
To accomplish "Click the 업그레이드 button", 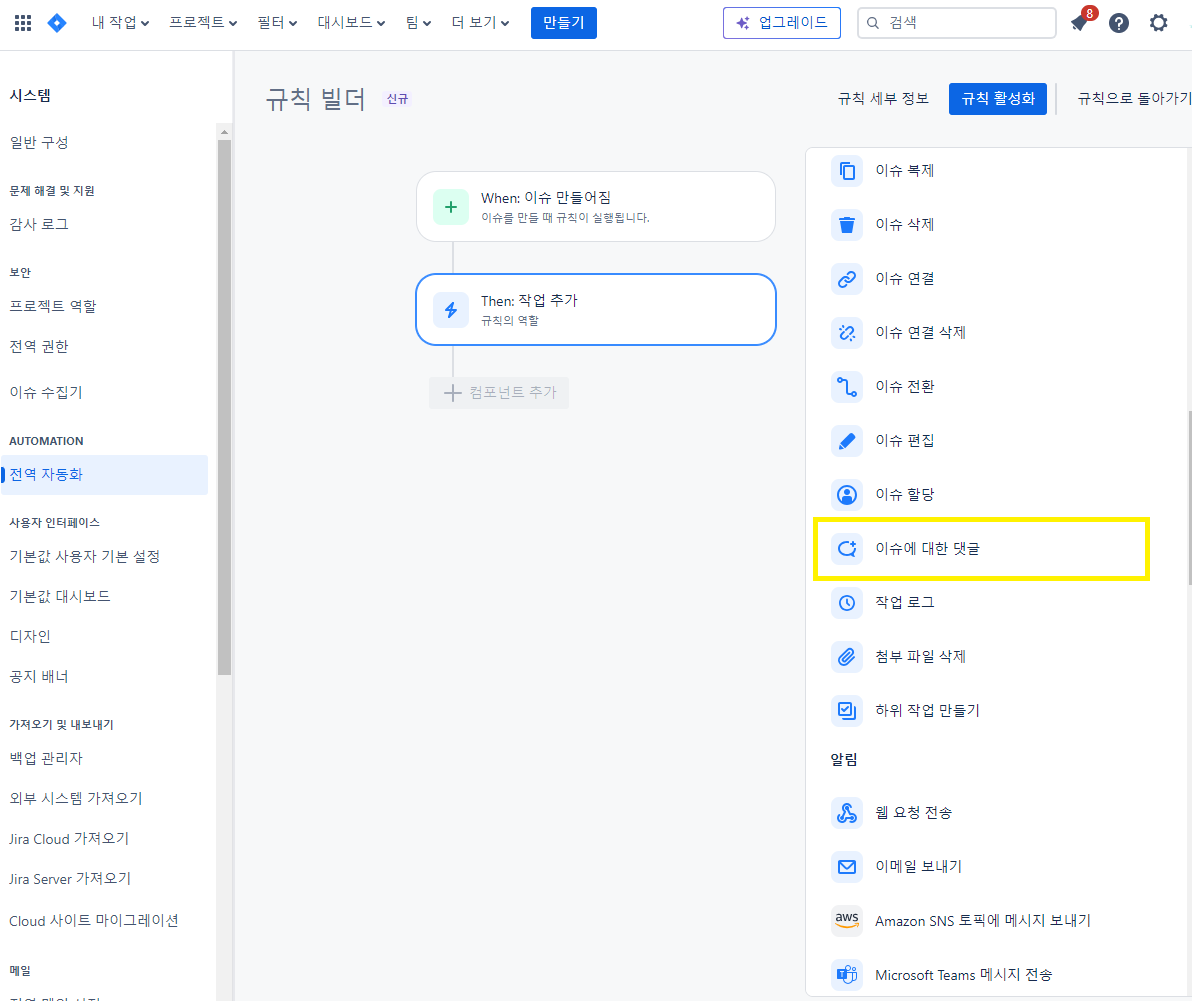I will coord(782,23).
